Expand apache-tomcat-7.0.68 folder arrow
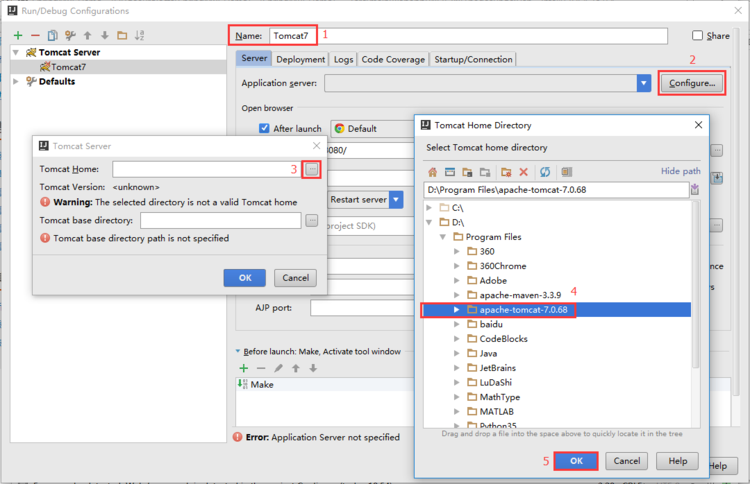Viewport: 750px width, 484px height. (x=457, y=310)
